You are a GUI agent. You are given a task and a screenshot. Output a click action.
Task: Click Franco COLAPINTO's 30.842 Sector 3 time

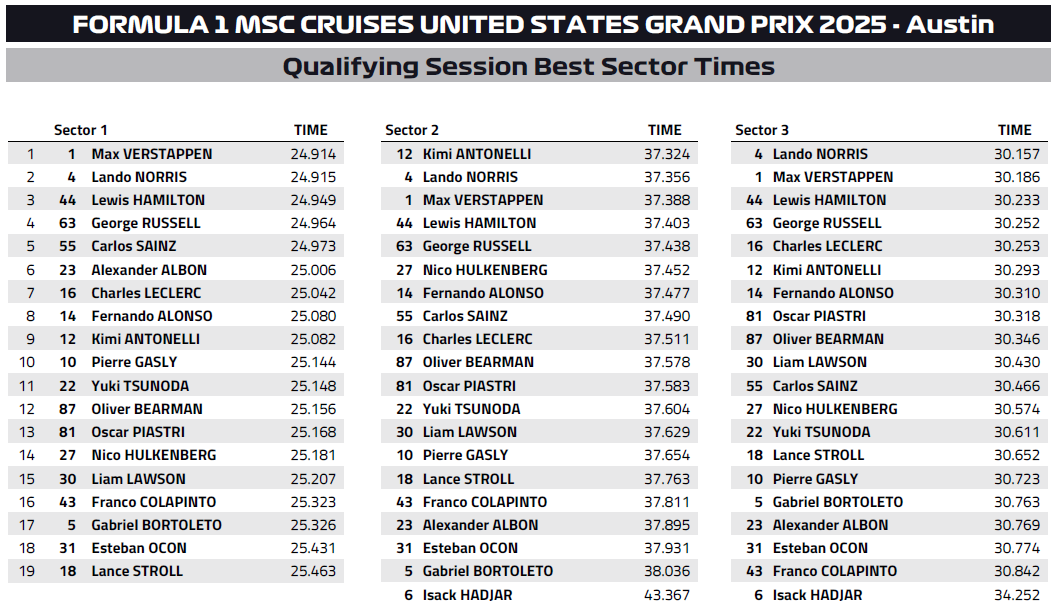click(1016, 571)
